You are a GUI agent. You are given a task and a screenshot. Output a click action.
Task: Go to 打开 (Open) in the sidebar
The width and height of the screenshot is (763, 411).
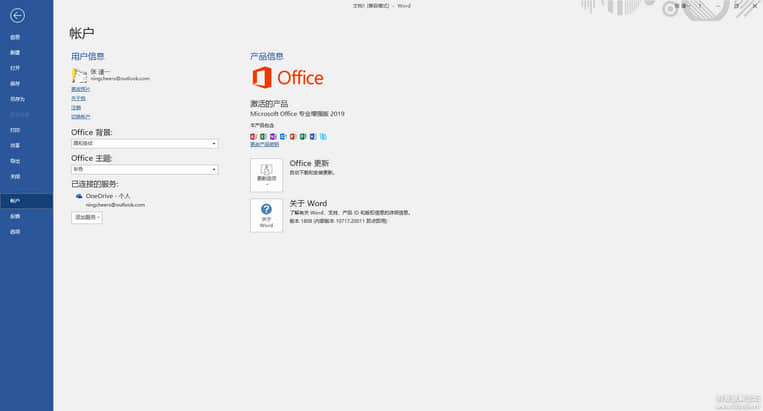(15, 68)
